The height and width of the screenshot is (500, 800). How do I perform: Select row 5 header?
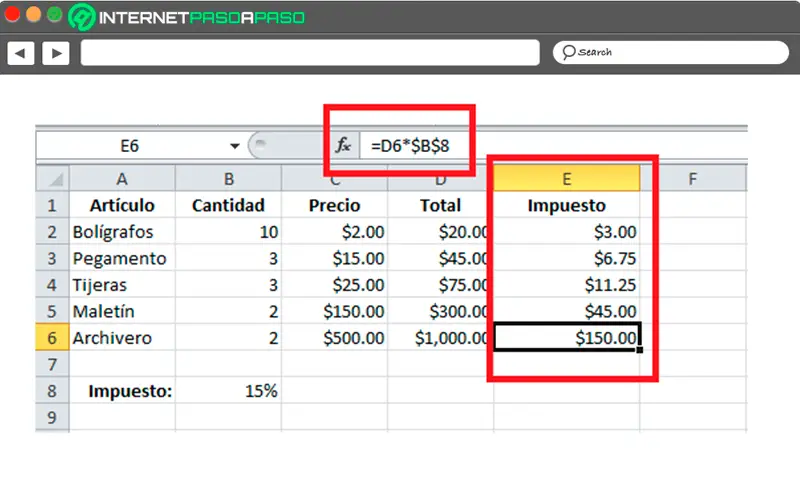point(52,311)
